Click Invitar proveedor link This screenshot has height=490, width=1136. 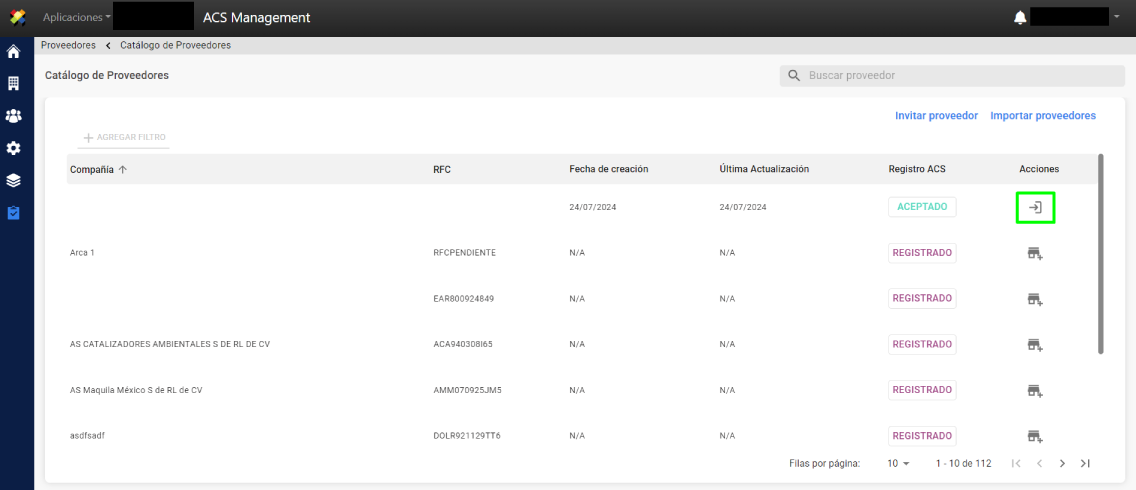pos(937,115)
